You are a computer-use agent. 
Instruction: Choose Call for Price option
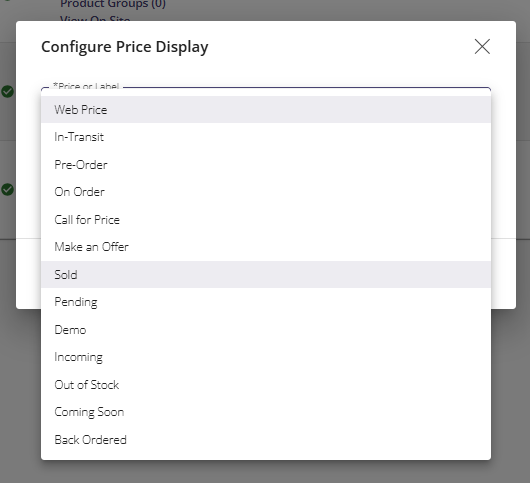(x=266, y=220)
